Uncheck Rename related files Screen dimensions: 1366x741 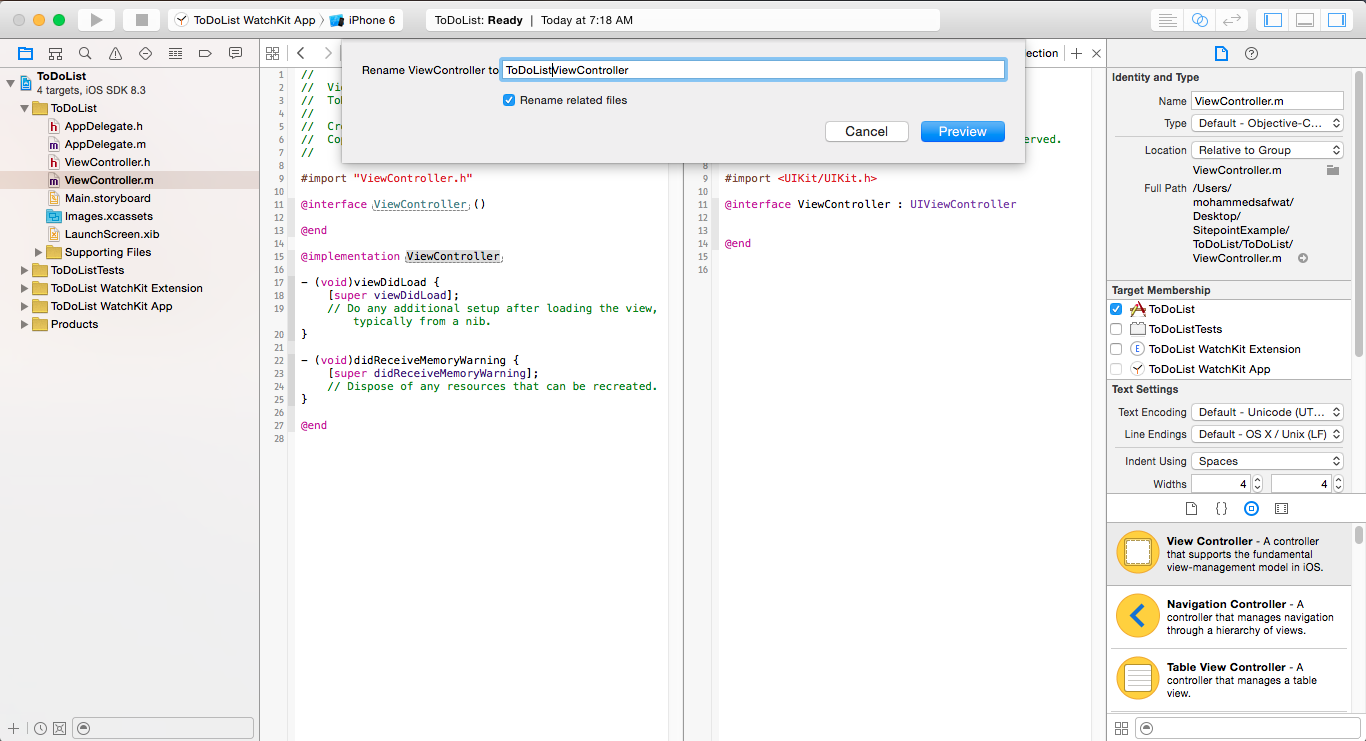[x=508, y=100]
